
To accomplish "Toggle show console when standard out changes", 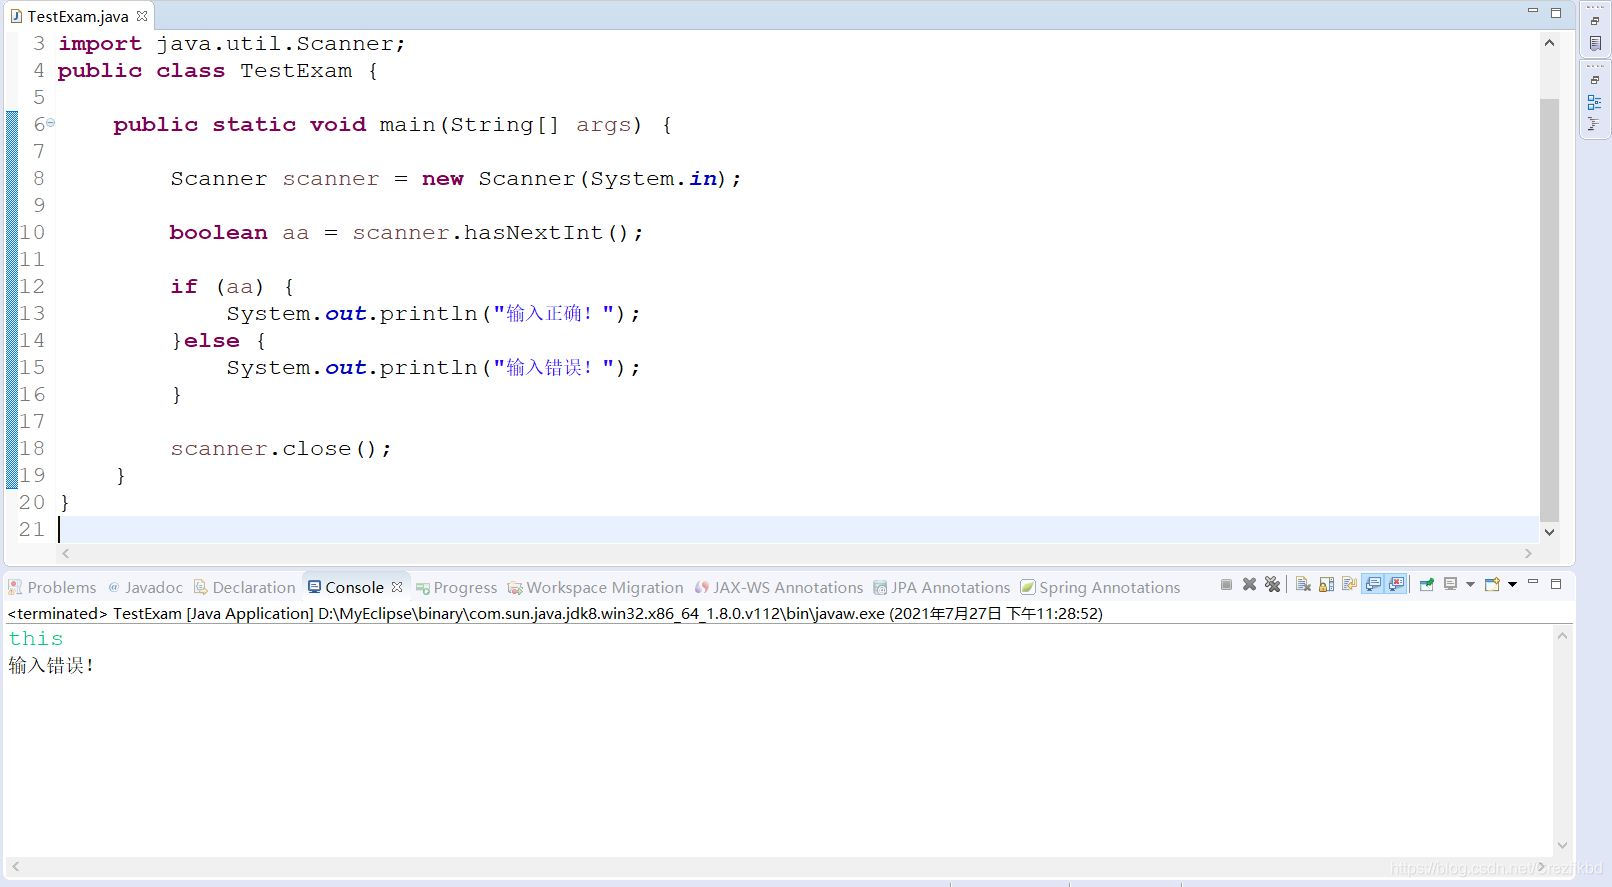I will click(x=1373, y=585).
